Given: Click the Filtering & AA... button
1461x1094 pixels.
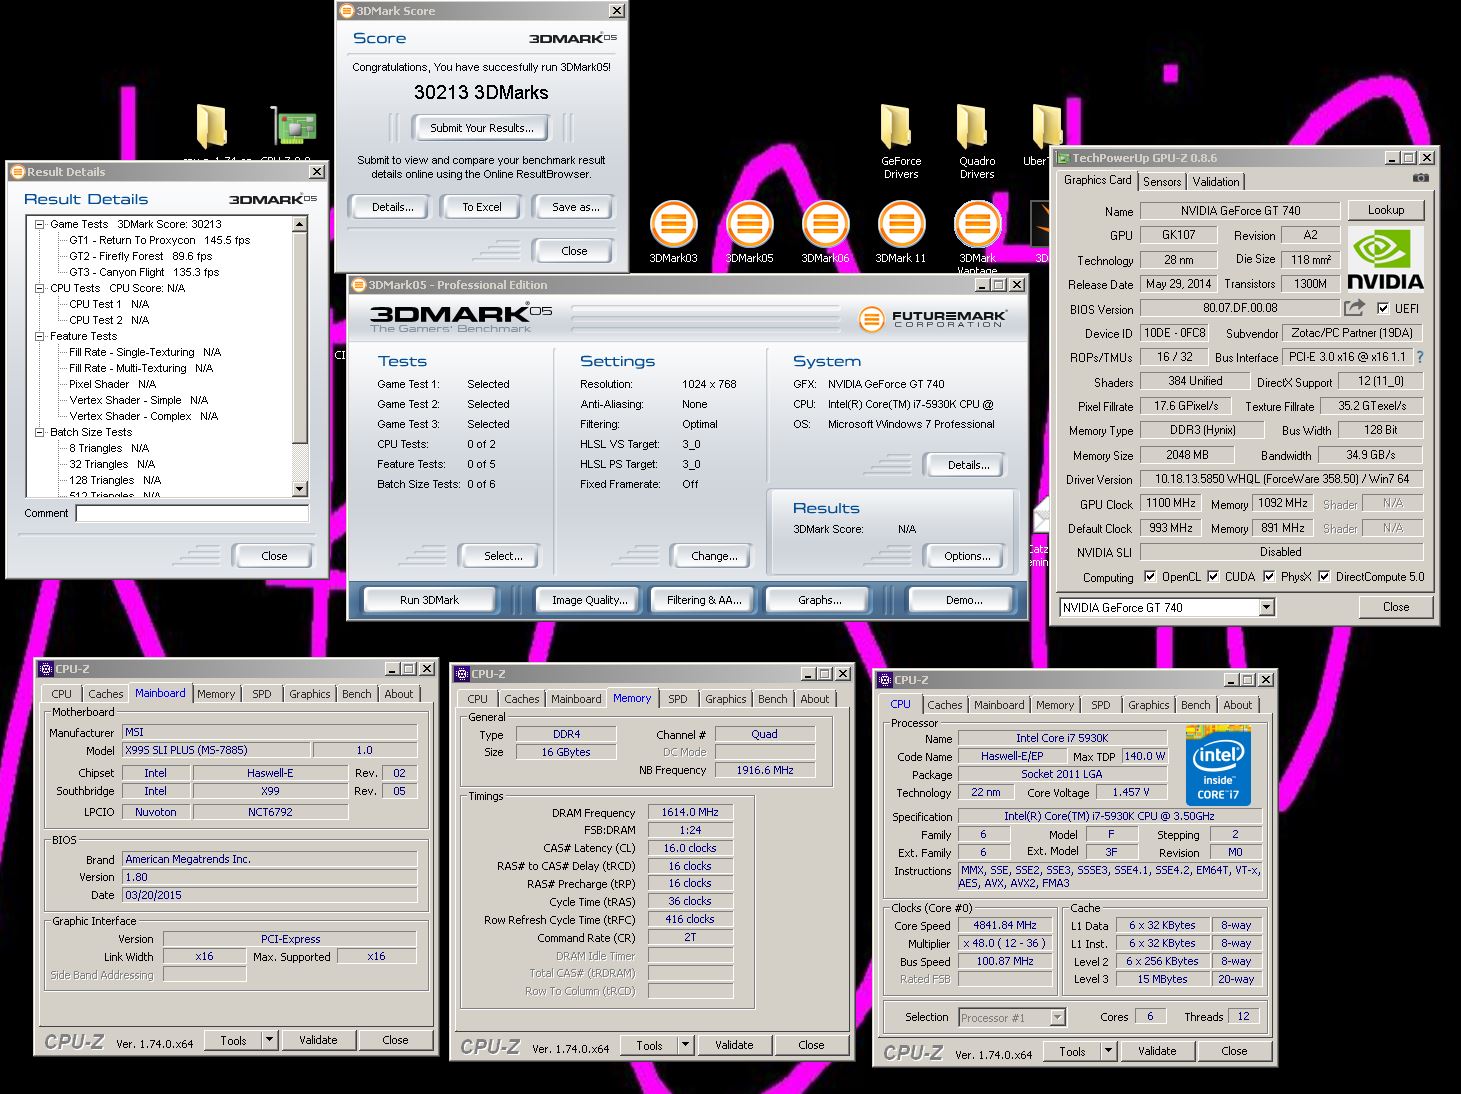Looking at the screenshot, I should click(704, 600).
